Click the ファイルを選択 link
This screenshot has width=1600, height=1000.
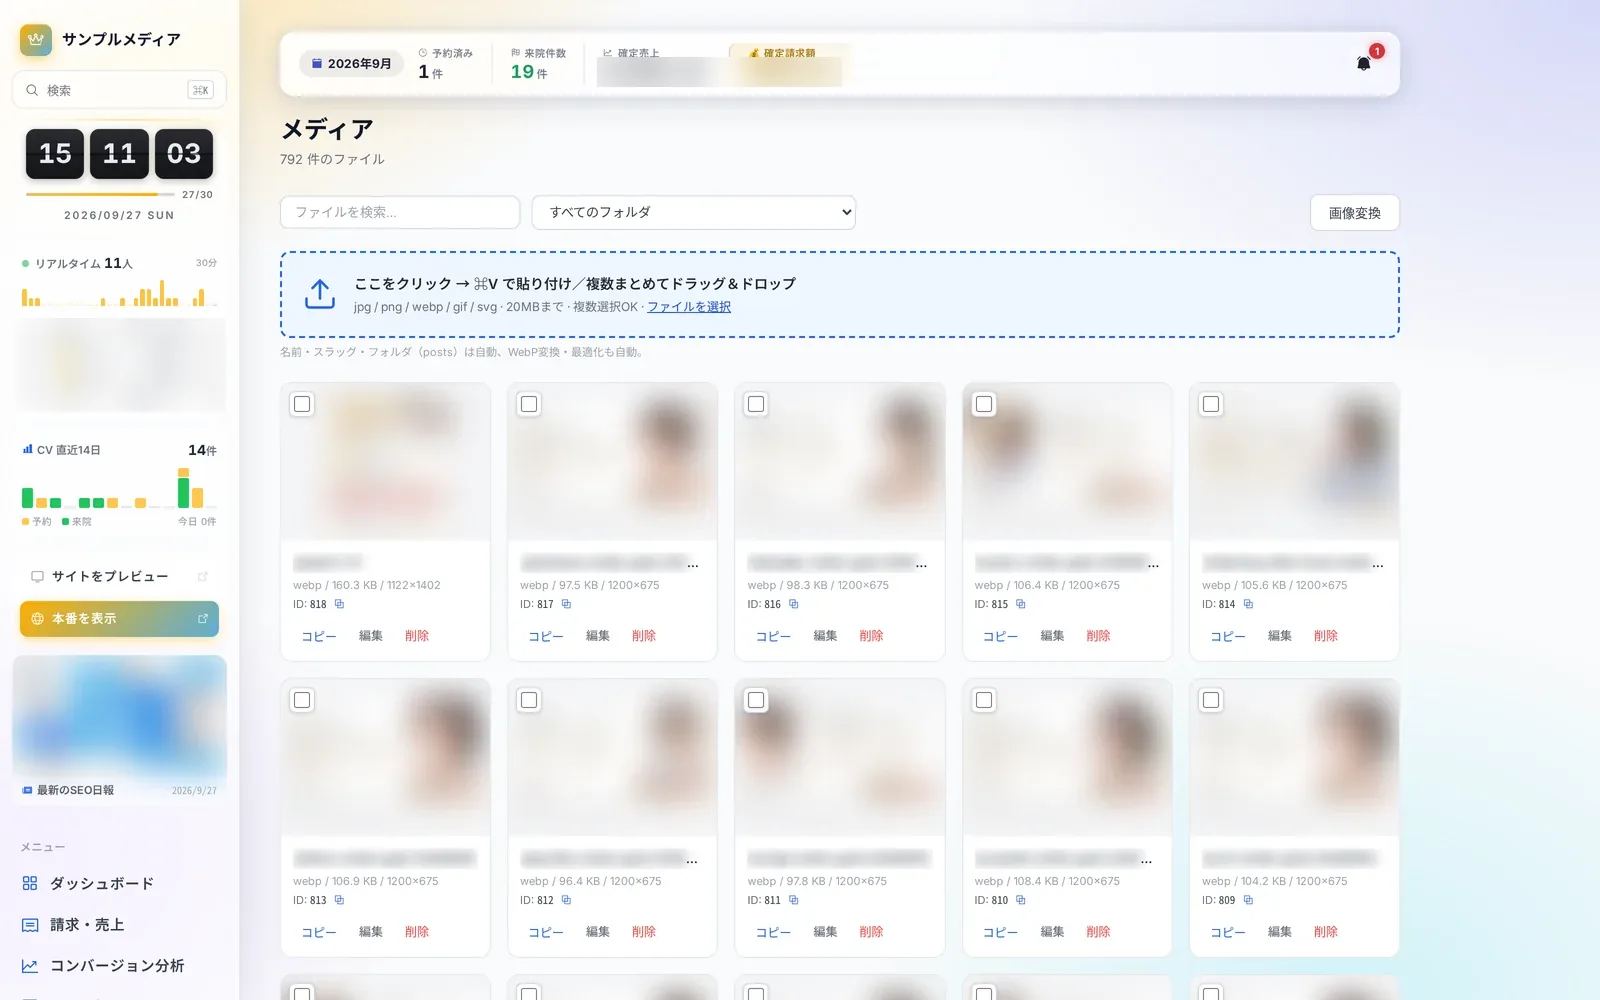(x=689, y=307)
